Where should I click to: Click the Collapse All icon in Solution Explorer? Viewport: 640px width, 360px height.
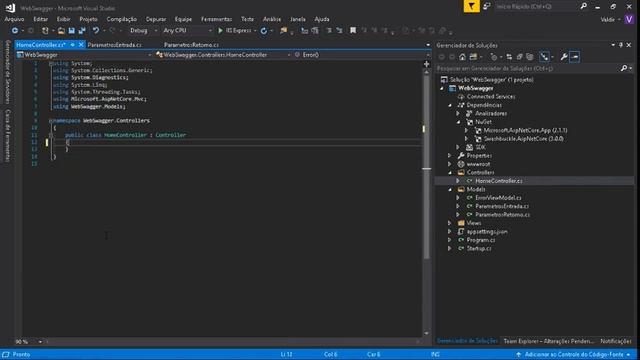(520, 57)
